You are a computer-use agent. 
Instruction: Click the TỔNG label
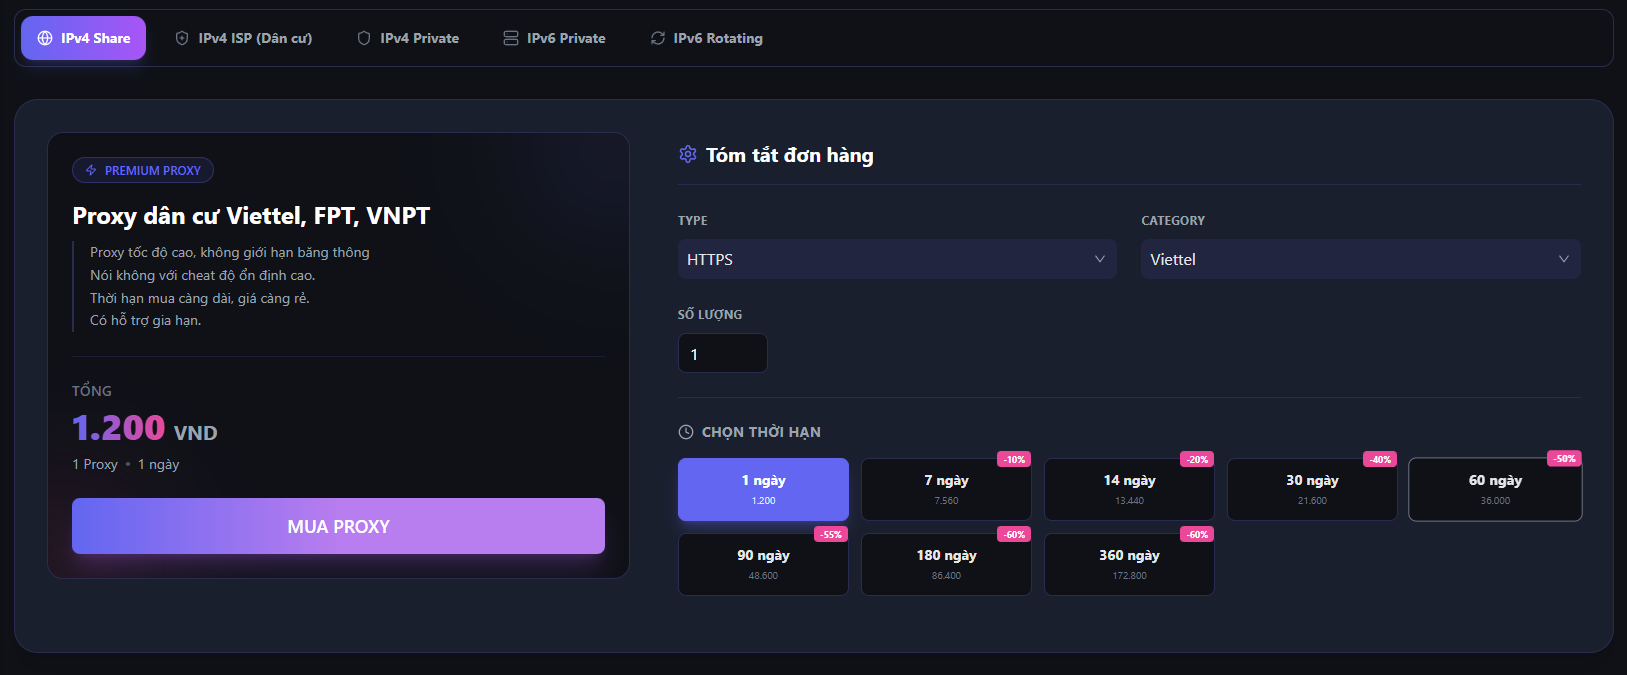coord(92,391)
